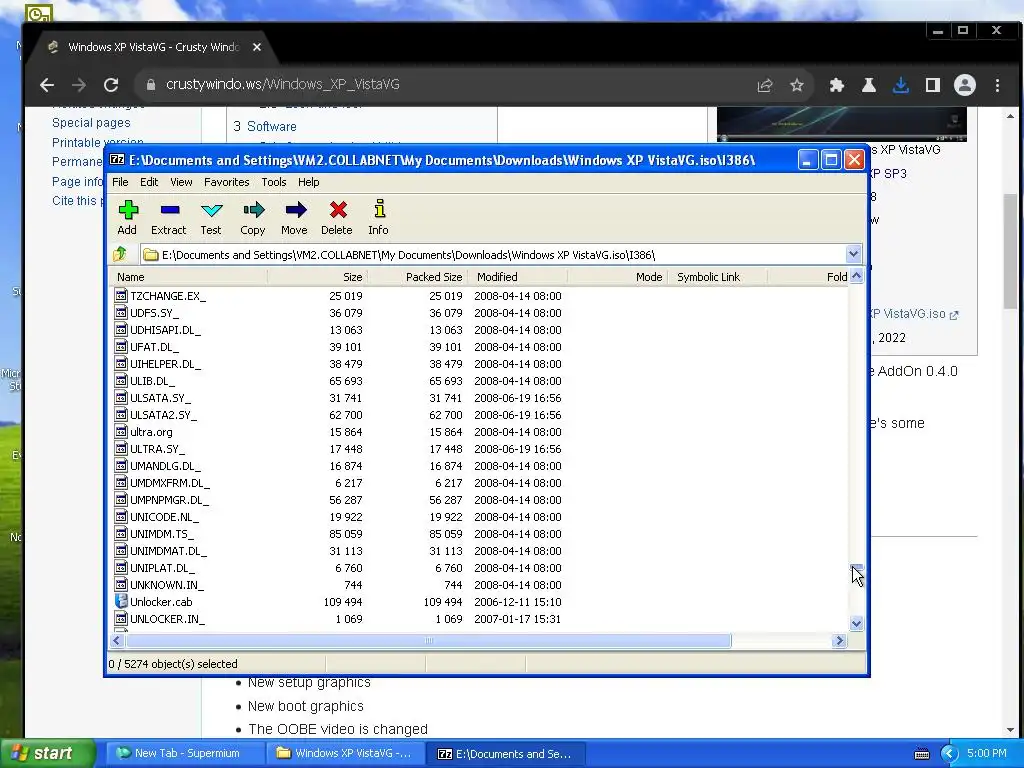Open the Help menu
1024x768 pixels.
(308, 182)
